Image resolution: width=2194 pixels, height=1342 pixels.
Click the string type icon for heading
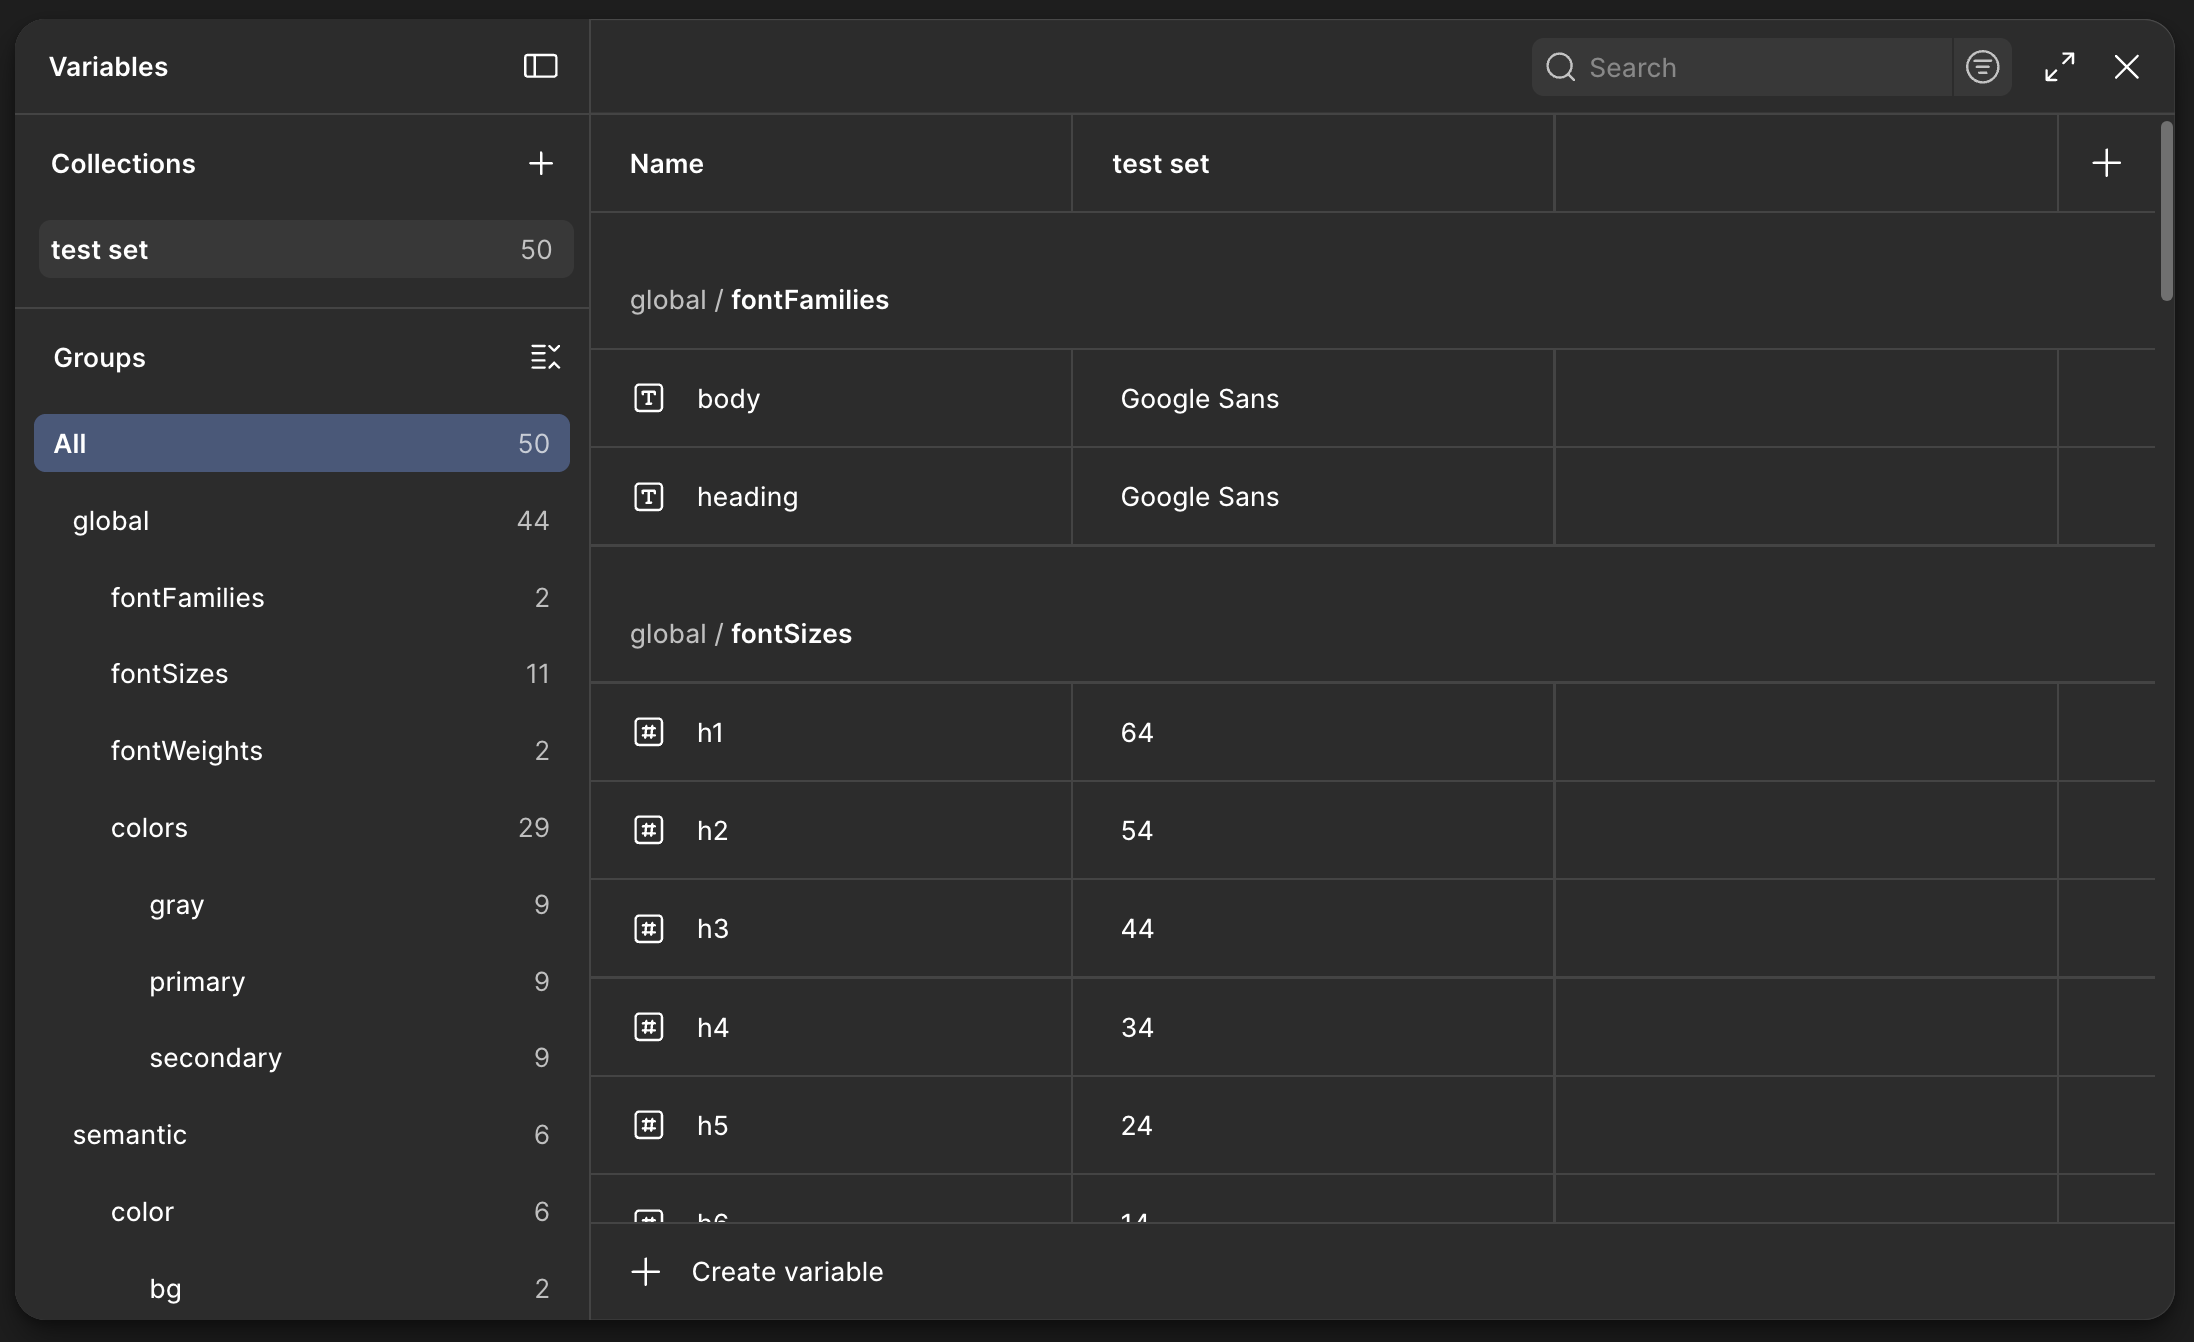coord(648,496)
